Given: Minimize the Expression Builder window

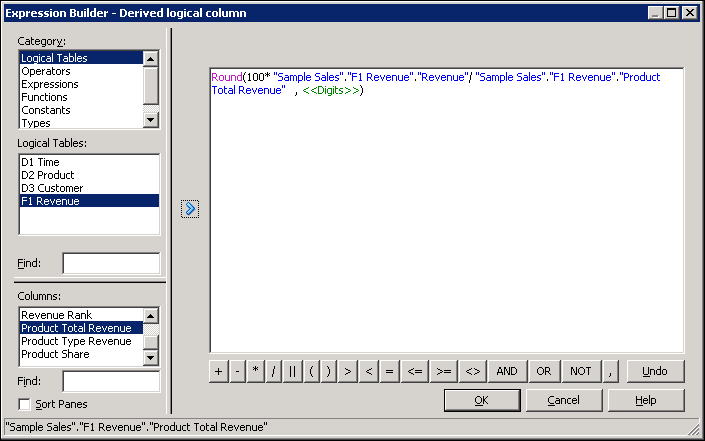Looking at the screenshot, I should [656, 13].
